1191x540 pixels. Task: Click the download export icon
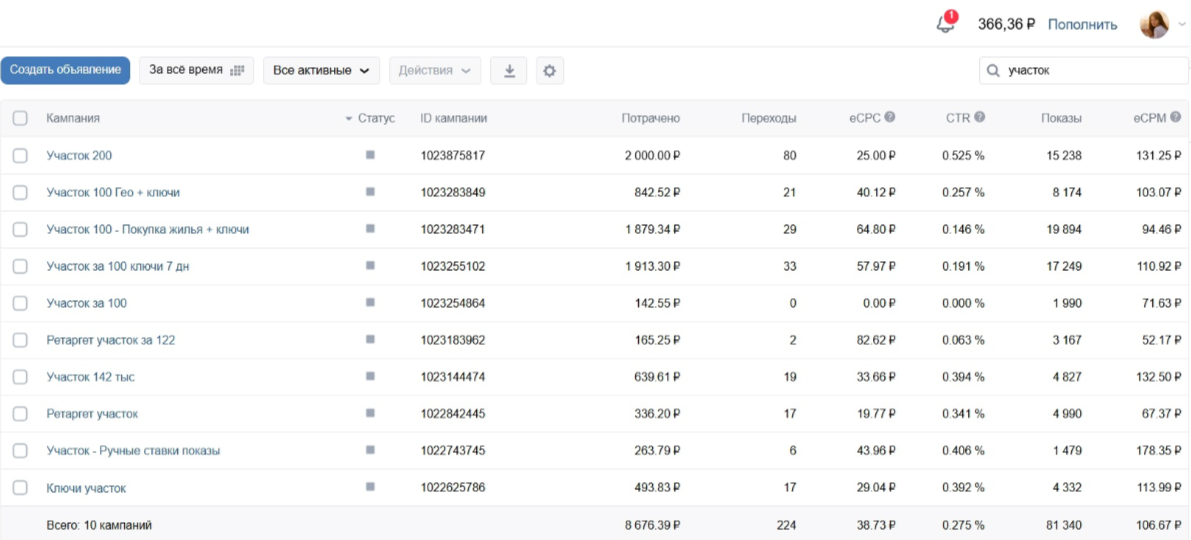tap(510, 71)
